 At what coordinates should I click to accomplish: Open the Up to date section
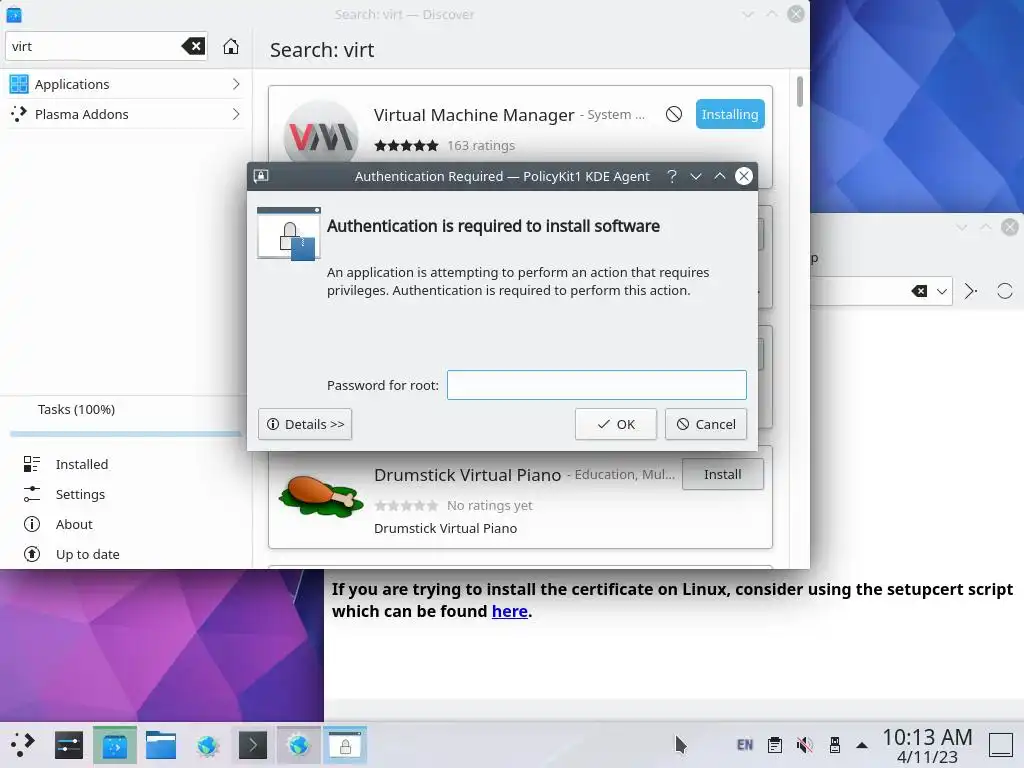[88, 554]
